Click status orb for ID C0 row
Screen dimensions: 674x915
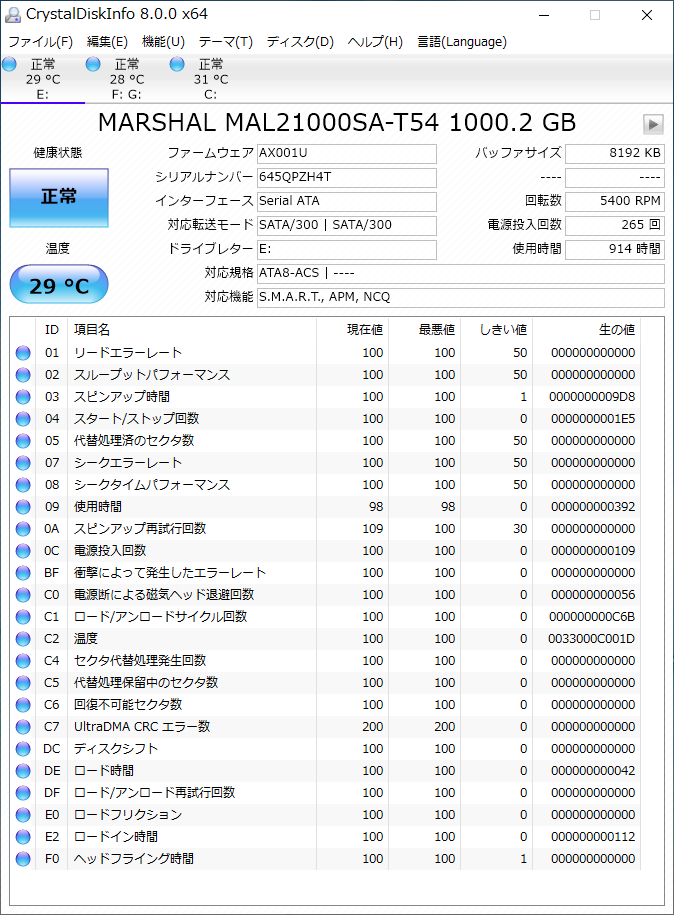tap(23, 595)
